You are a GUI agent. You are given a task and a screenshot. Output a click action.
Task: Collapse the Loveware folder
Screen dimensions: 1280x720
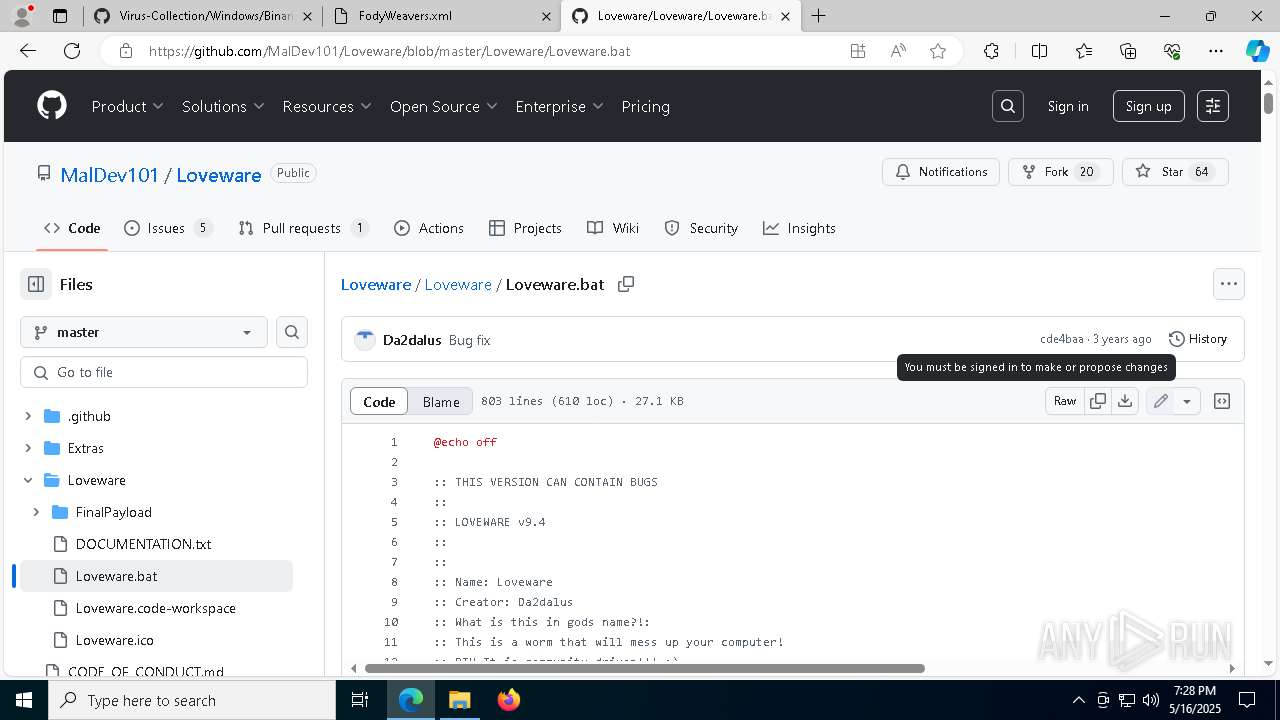click(x=28, y=480)
